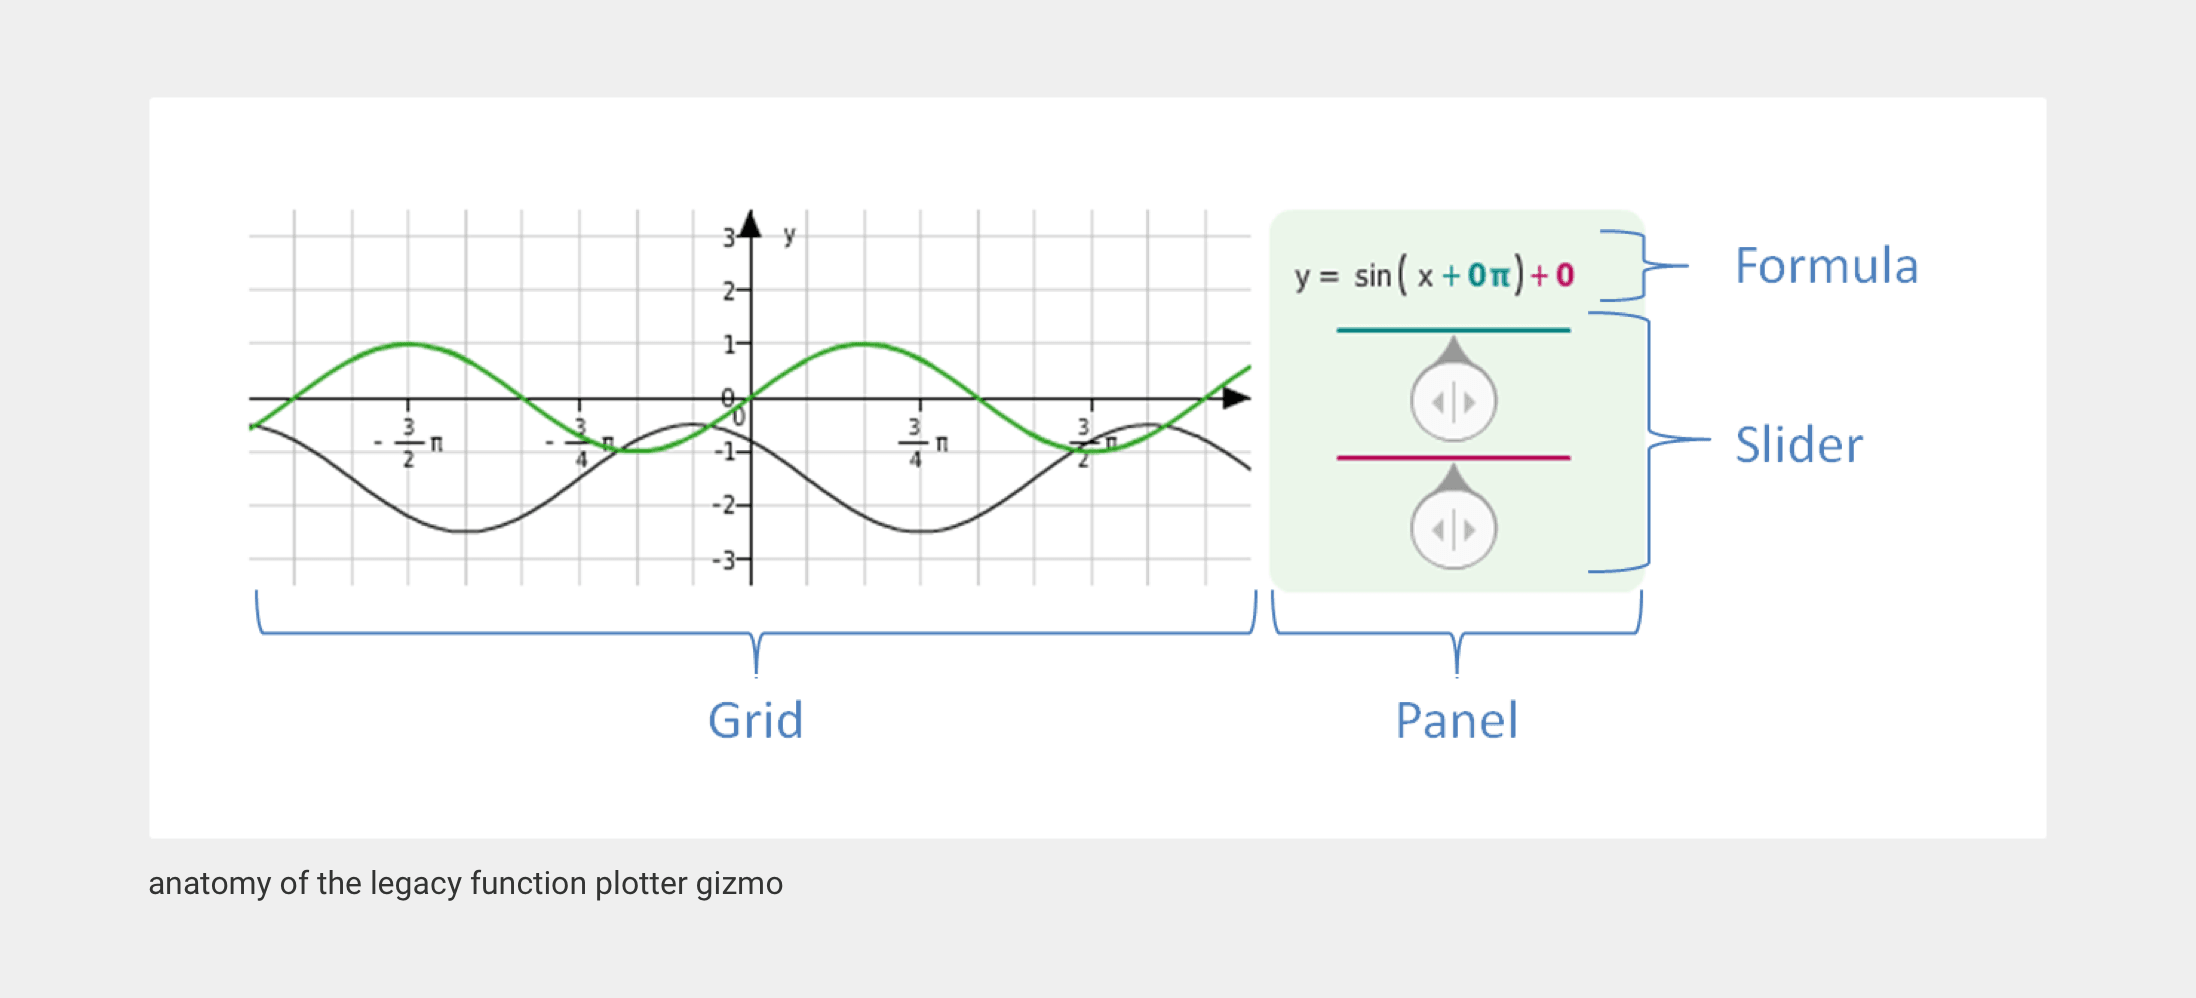
Task: Click the image caption about the gizmo
Action: (465, 884)
